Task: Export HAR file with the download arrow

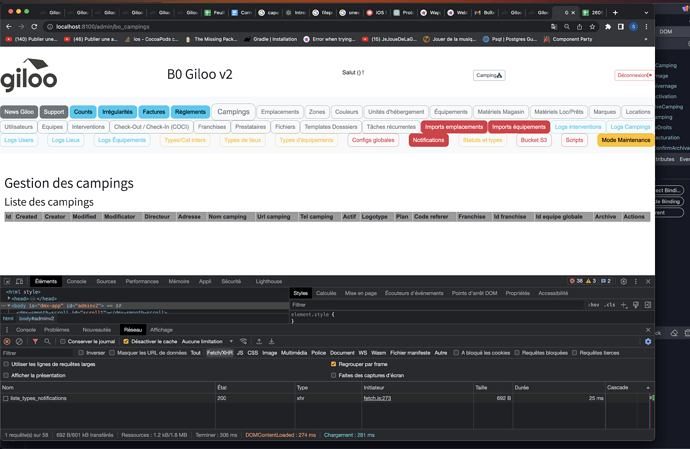Action: 272,341
